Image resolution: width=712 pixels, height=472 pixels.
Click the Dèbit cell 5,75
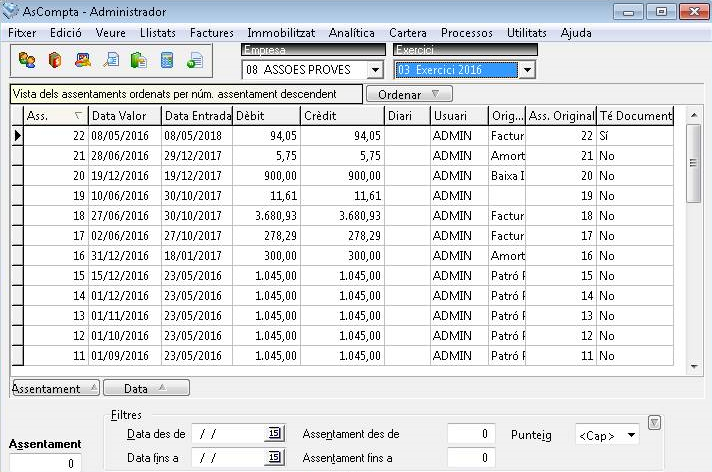267,155
